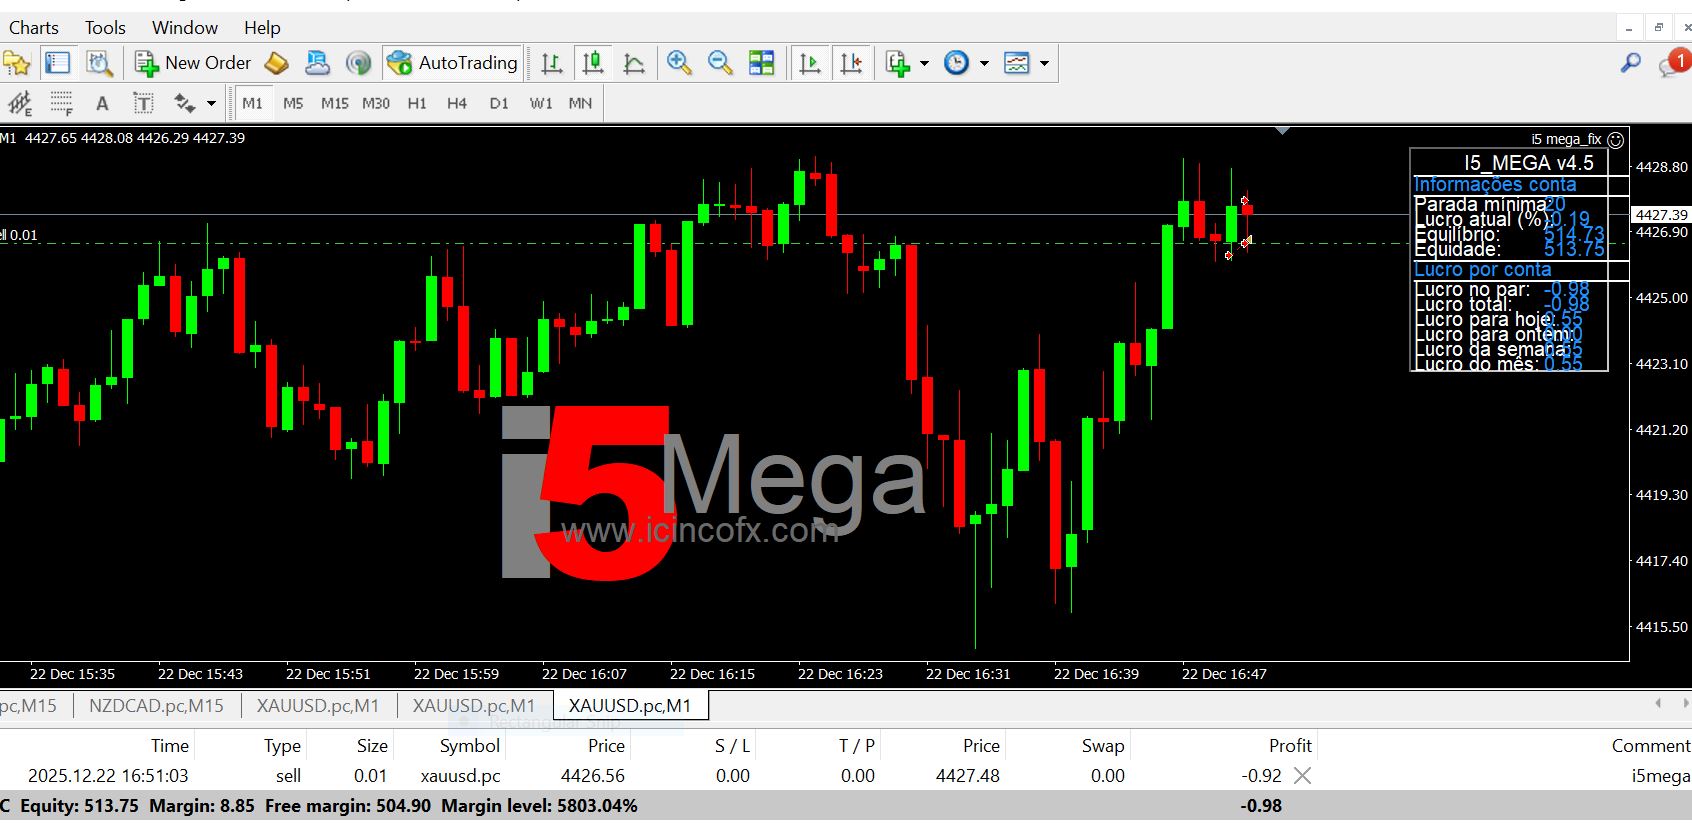This screenshot has width=1692, height=824.
Task: Switch to H1 timeframe
Action: pyautogui.click(x=417, y=103)
